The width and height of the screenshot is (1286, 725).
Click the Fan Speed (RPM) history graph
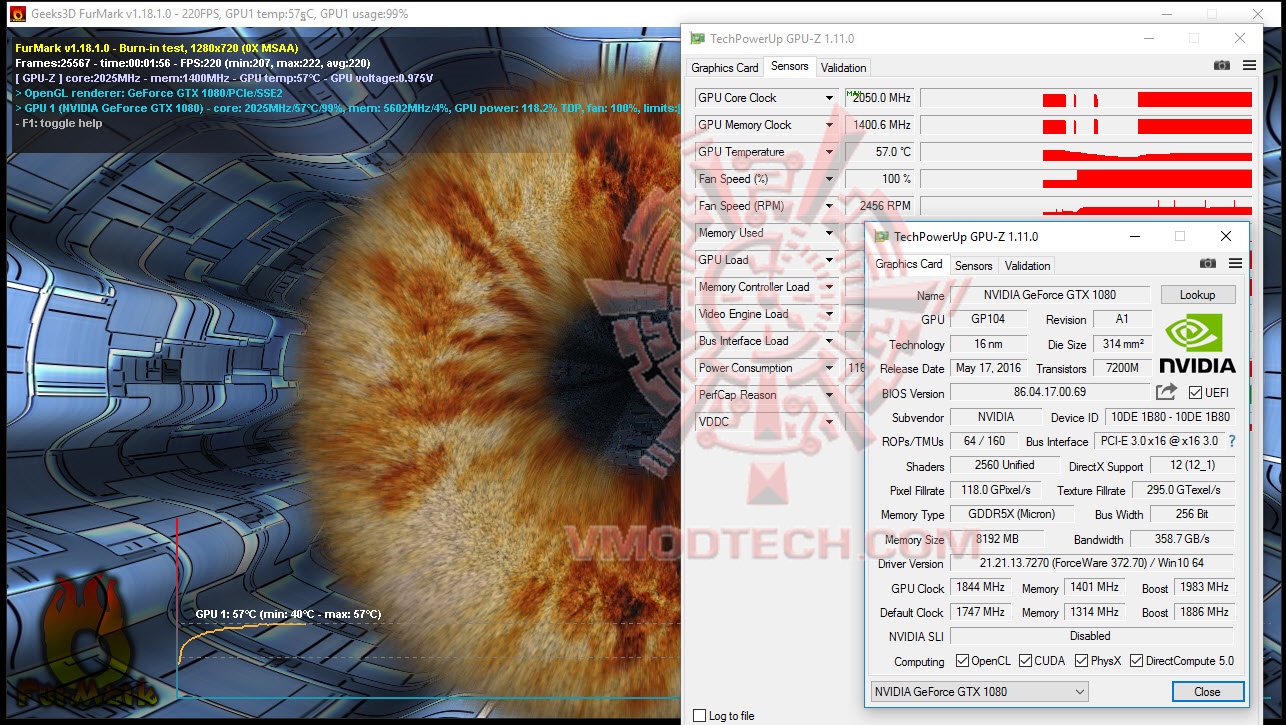click(x=1086, y=206)
